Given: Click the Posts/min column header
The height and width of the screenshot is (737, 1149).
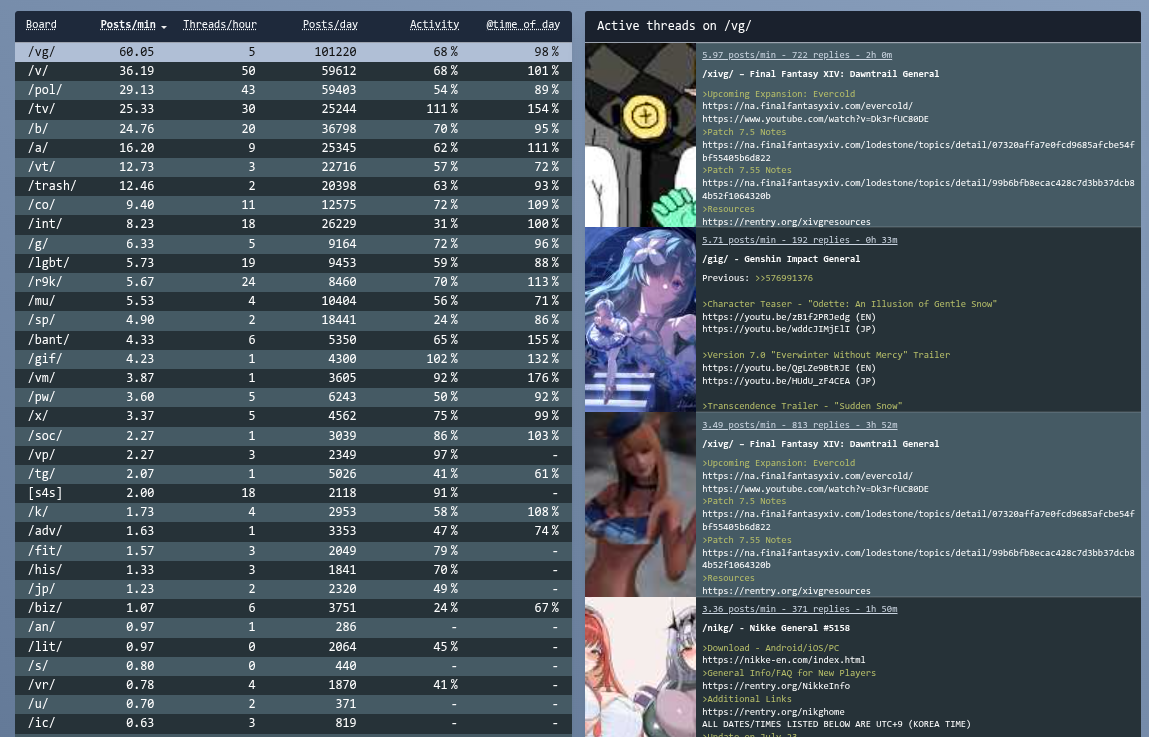Looking at the screenshot, I should 128,25.
